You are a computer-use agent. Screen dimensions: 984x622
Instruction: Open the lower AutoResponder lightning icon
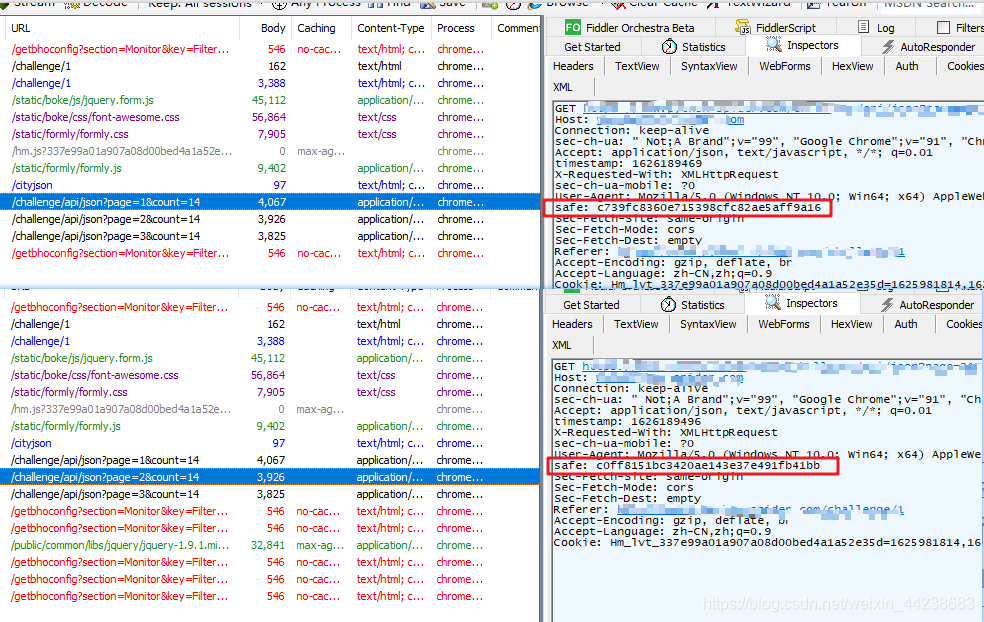[887, 304]
